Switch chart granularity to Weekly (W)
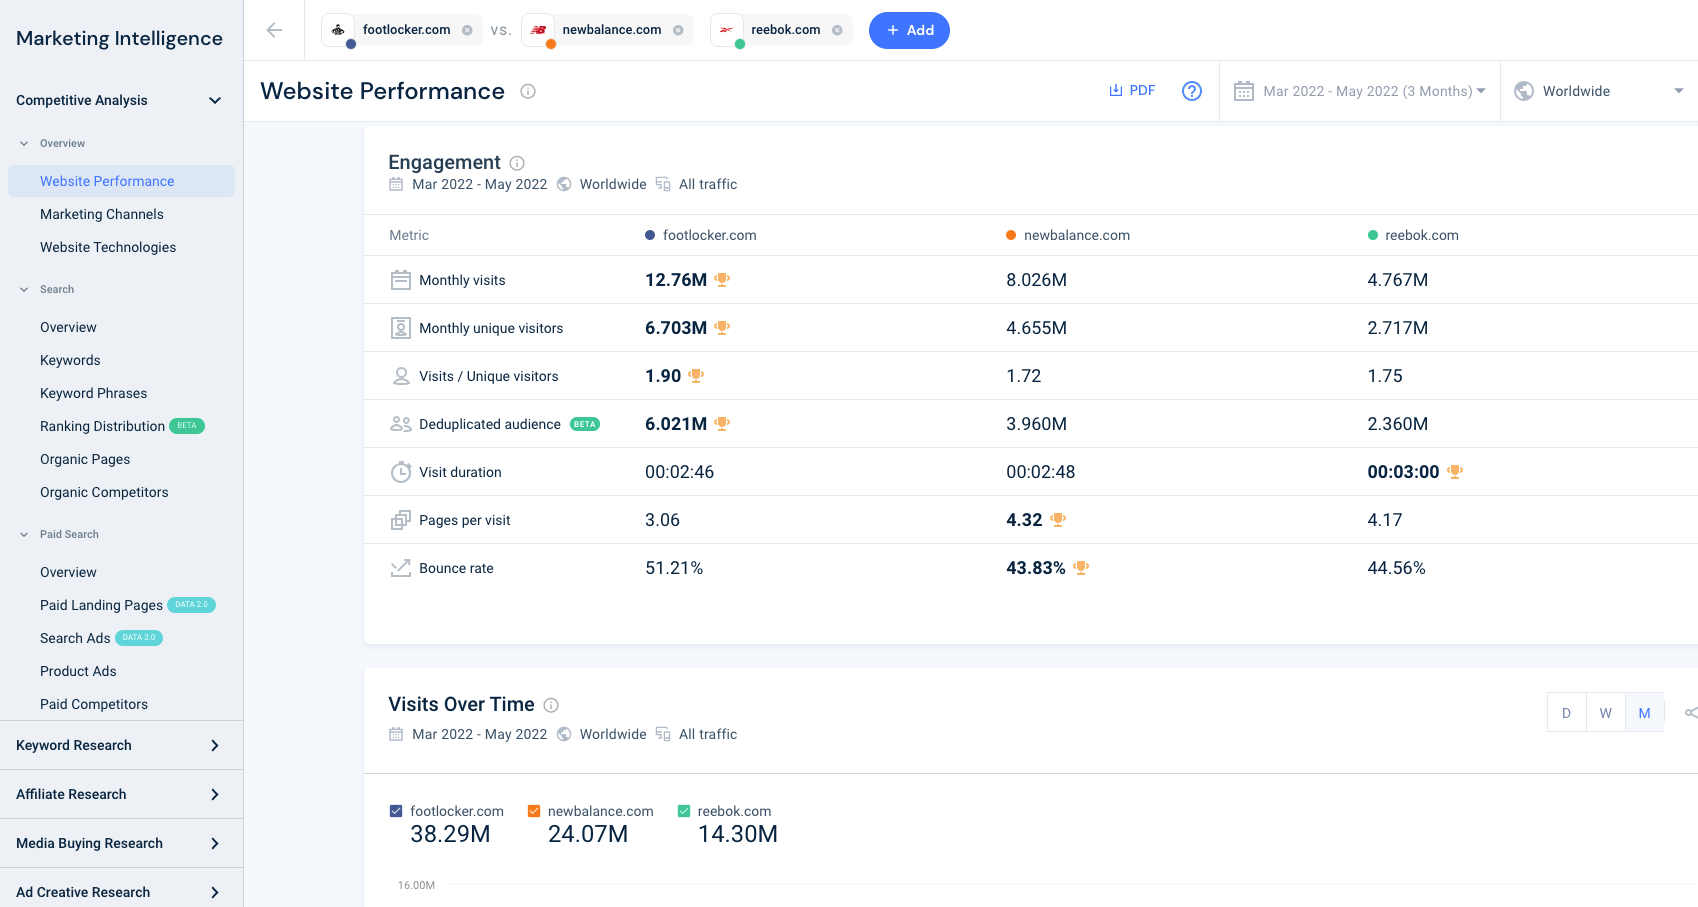Viewport: 1698px width, 907px height. click(x=1605, y=713)
